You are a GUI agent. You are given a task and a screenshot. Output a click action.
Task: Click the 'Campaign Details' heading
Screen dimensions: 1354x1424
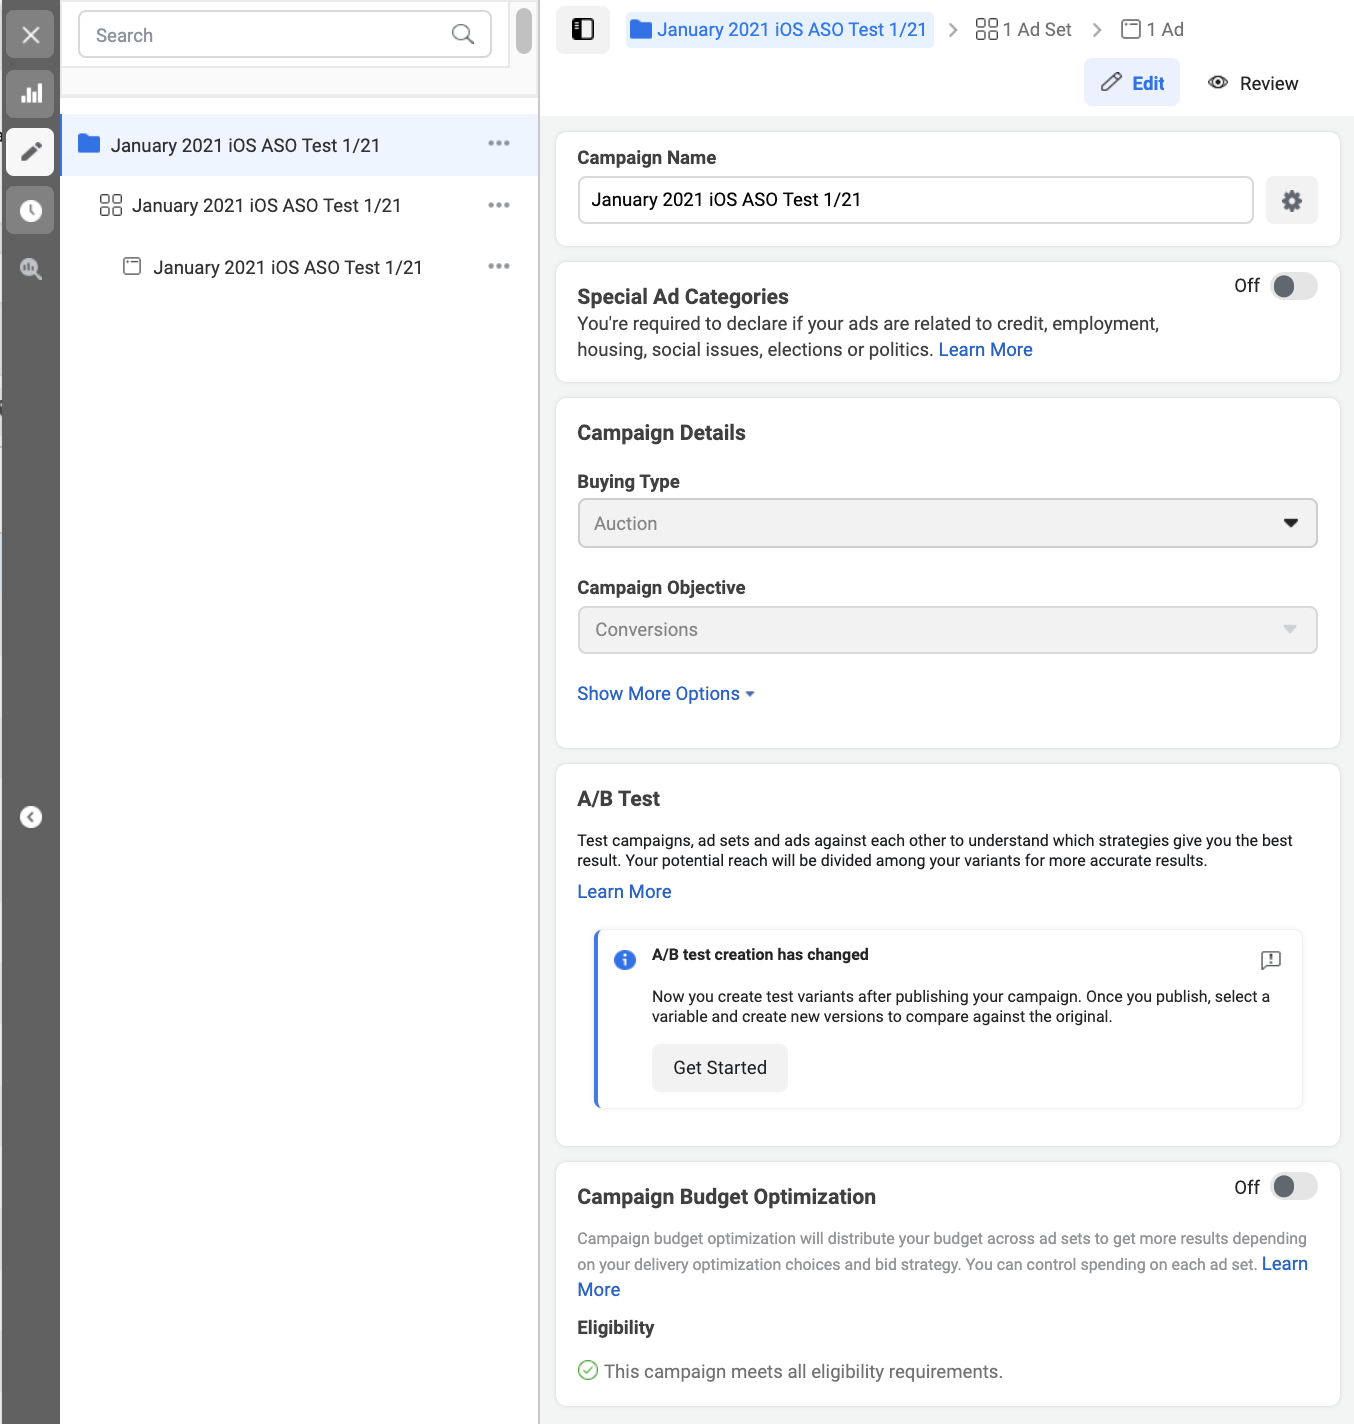coord(661,433)
